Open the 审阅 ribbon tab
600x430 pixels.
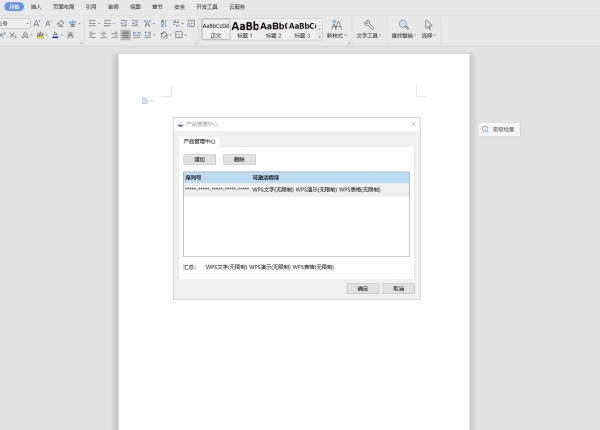113,6
